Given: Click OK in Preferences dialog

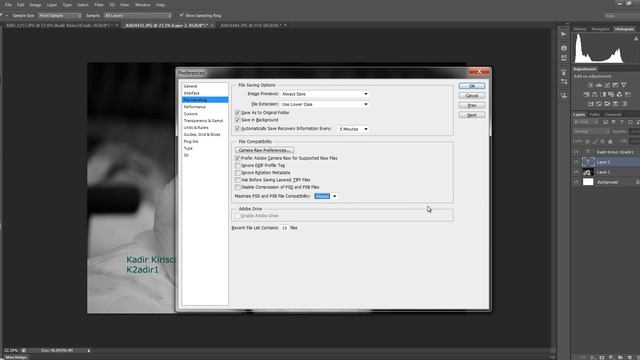Looking at the screenshot, I should 472,86.
